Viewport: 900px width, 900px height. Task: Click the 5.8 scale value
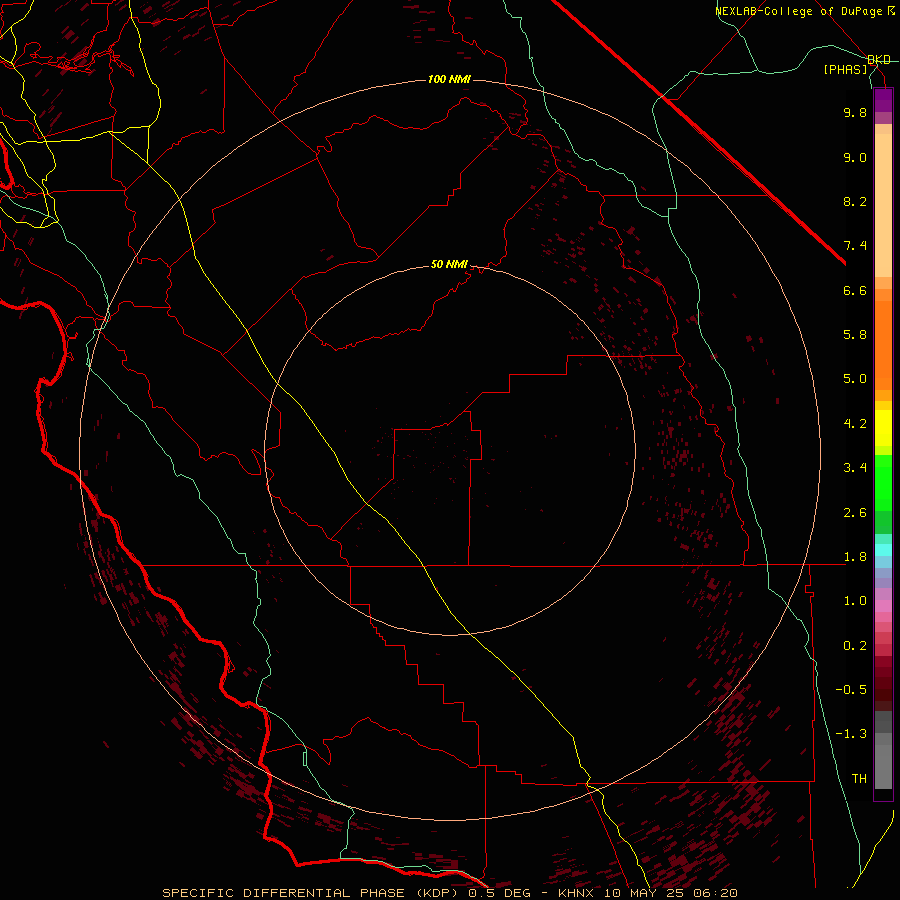coord(855,335)
